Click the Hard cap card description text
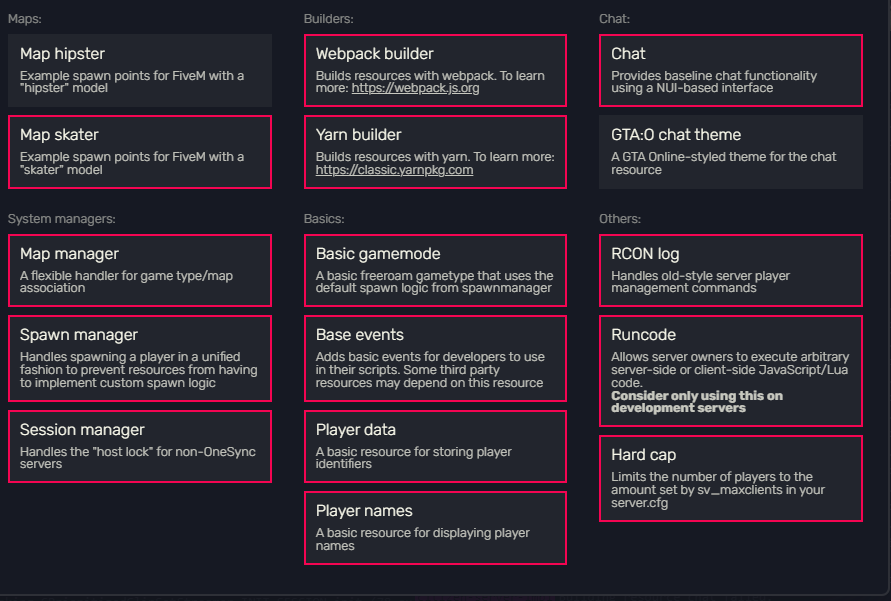This screenshot has width=891, height=601. (x=718, y=490)
